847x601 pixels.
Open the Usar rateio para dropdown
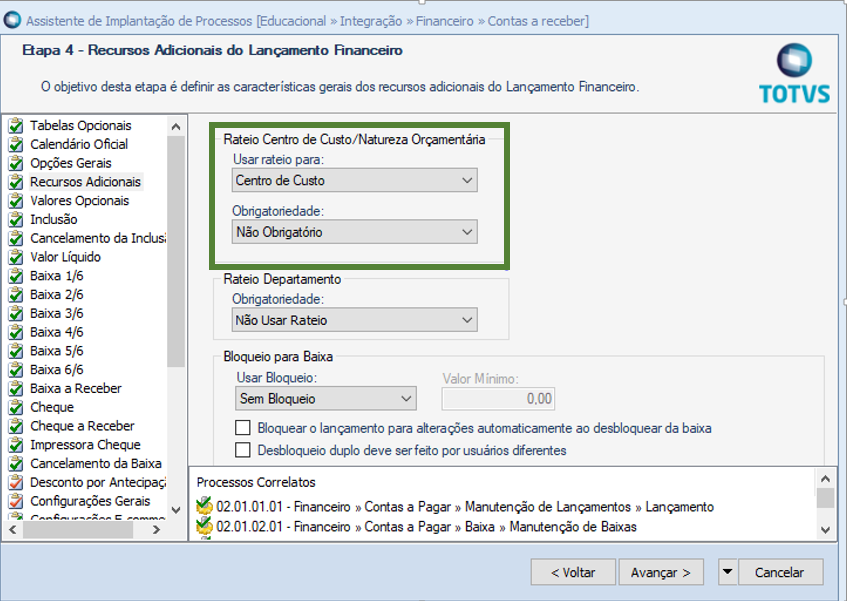click(x=354, y=180)
